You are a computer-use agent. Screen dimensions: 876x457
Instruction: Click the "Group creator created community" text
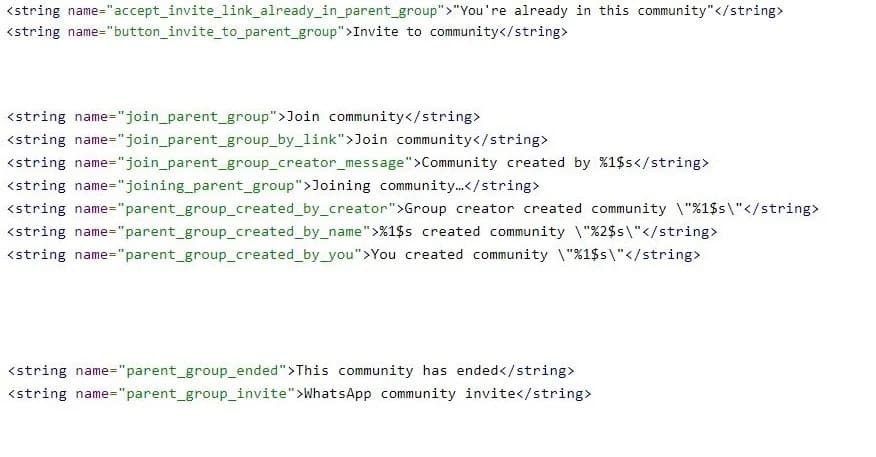(535, 208)
